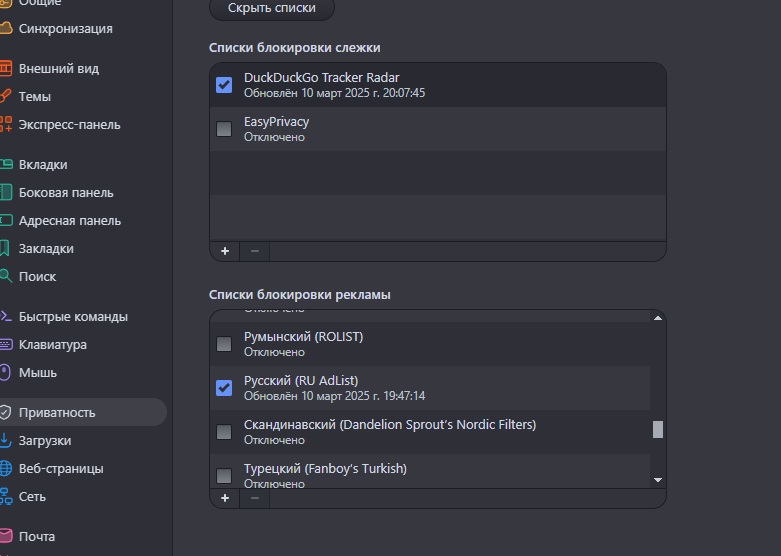Open Экспресс-панель settings
Viewport: 781px width, 556px height.
pyautogui.click(x=69, y=125)
